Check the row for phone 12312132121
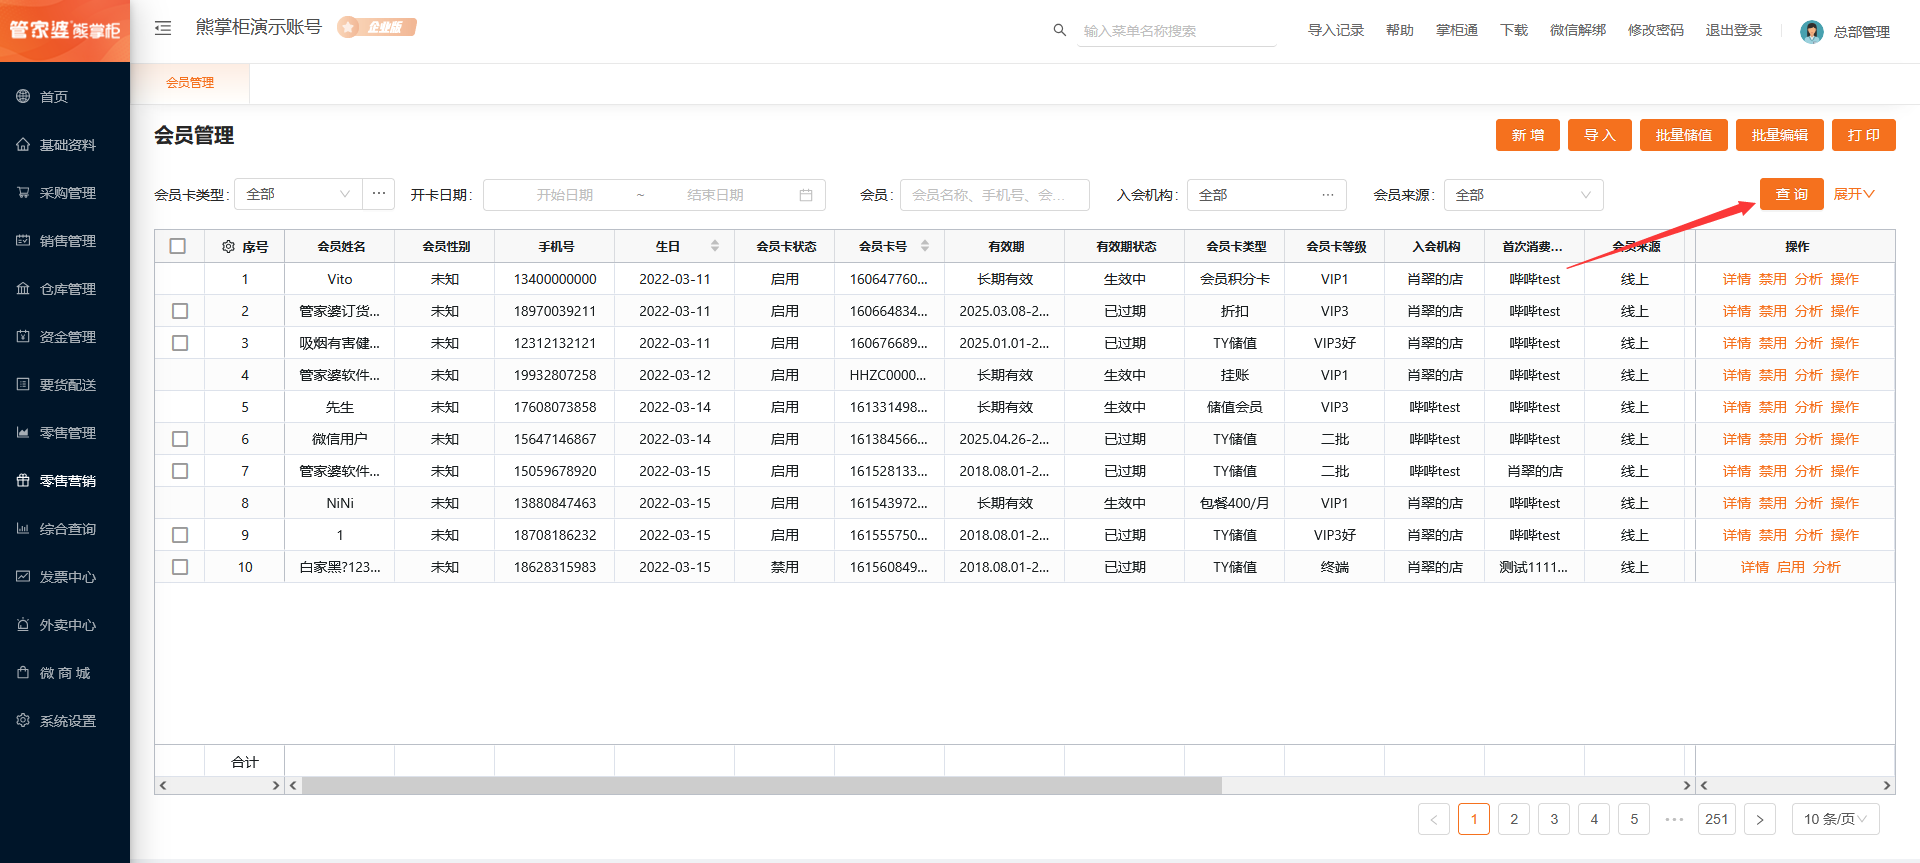 click(180, 343)
